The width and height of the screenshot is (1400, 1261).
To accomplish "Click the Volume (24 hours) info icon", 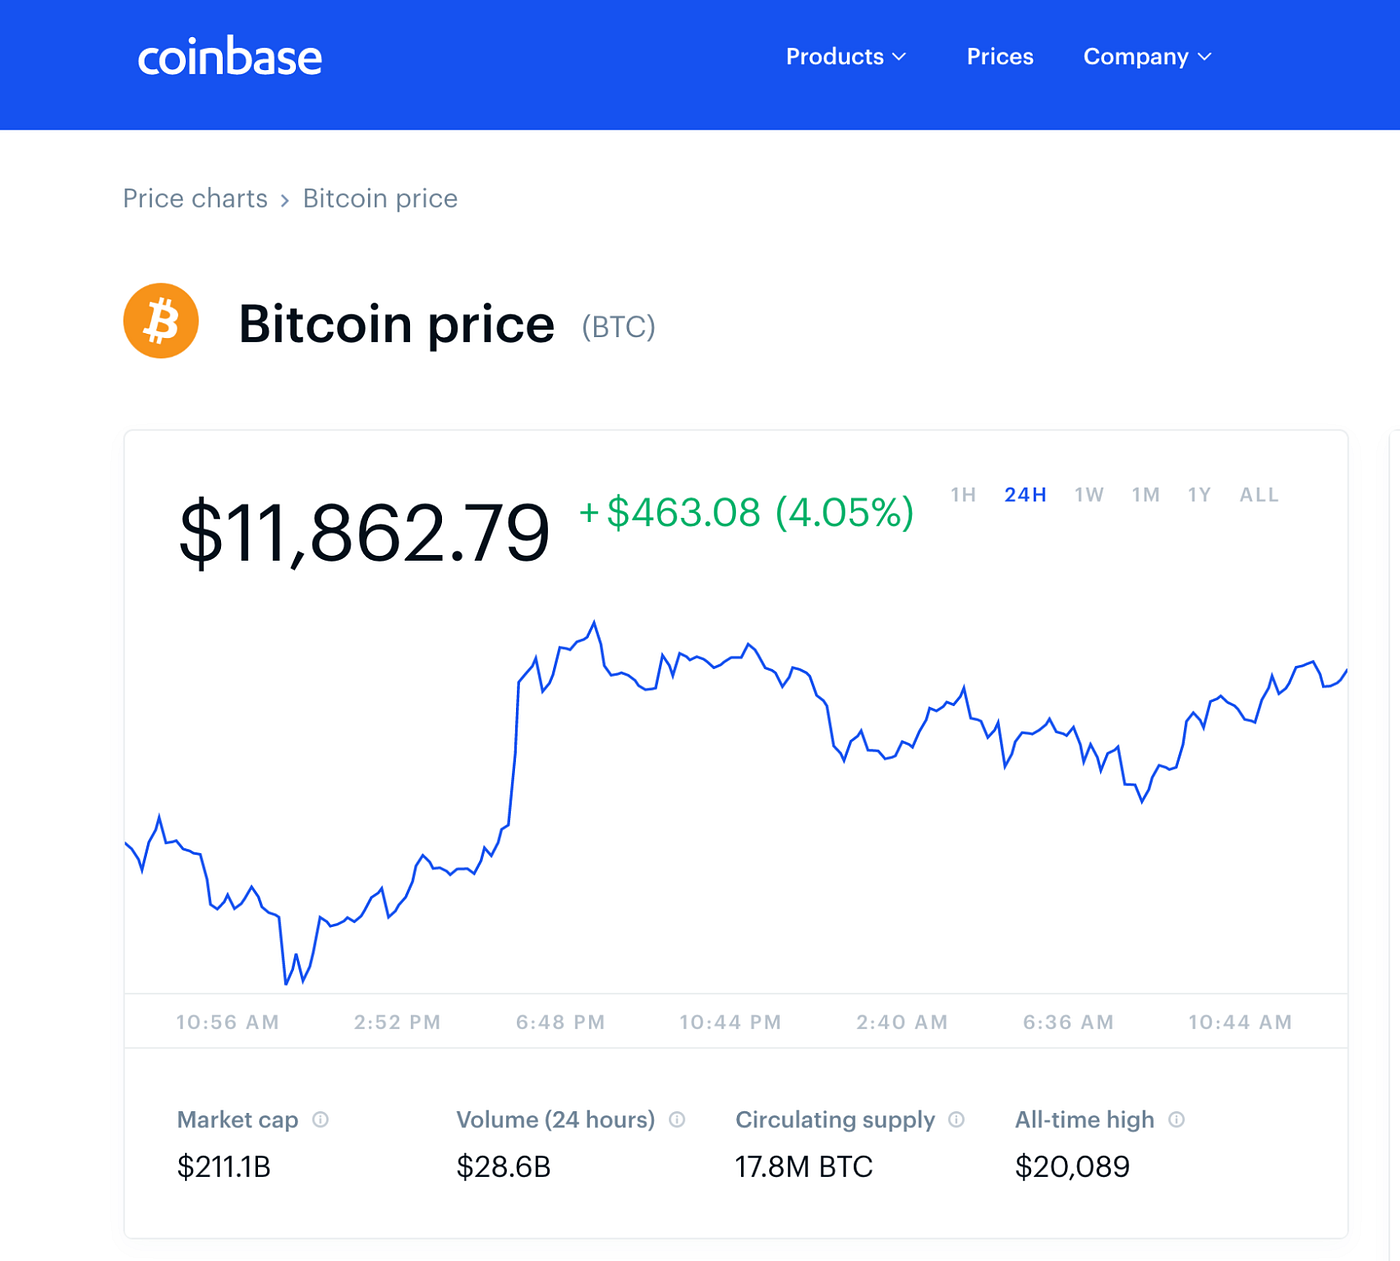I will 676,1120.
